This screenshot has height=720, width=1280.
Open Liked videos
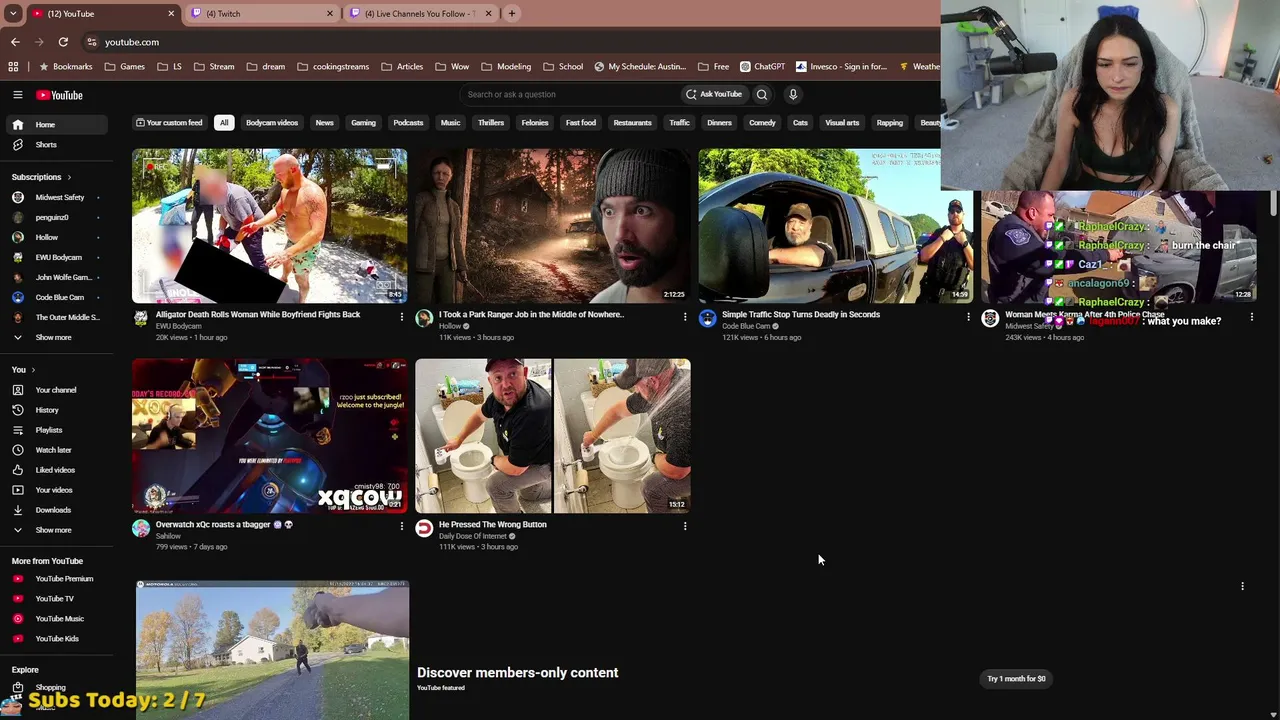(56, 470)
